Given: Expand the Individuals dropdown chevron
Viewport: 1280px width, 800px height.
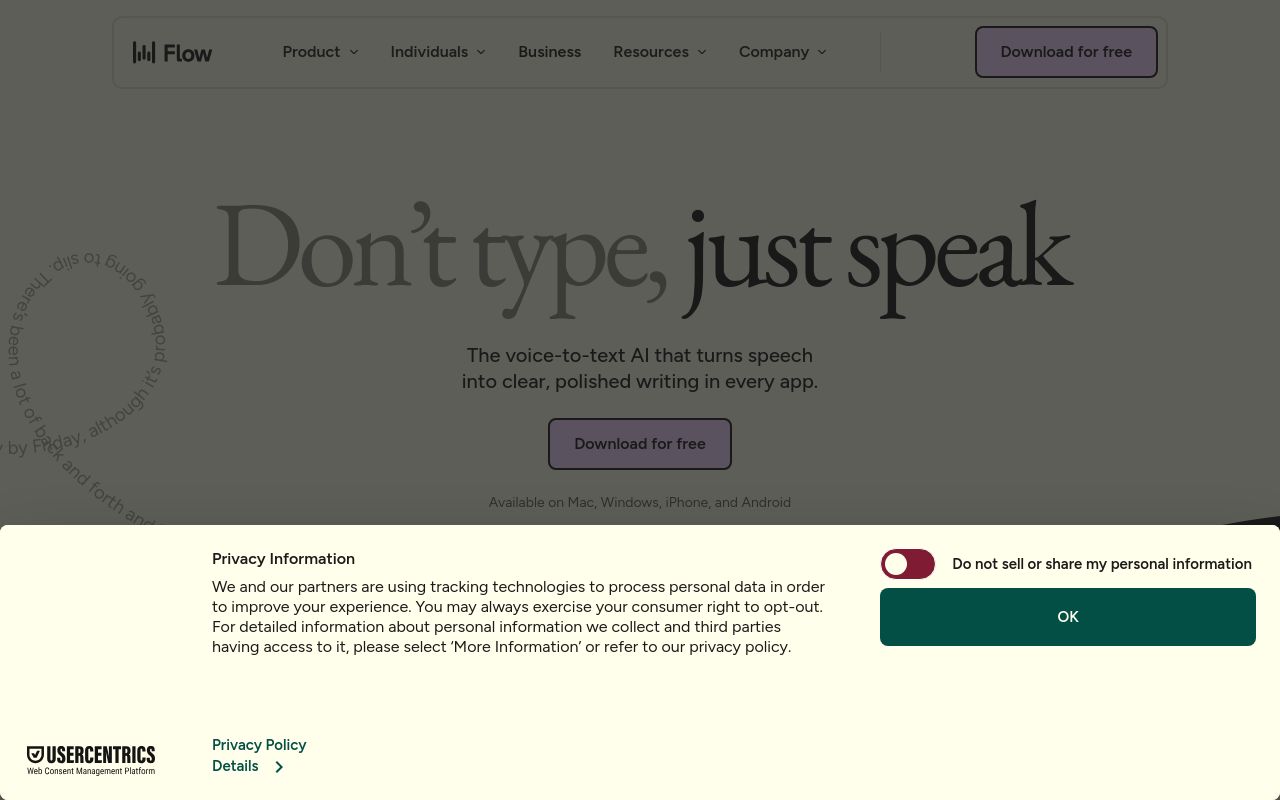Looking at the screenshot, I should coord(481,52).
